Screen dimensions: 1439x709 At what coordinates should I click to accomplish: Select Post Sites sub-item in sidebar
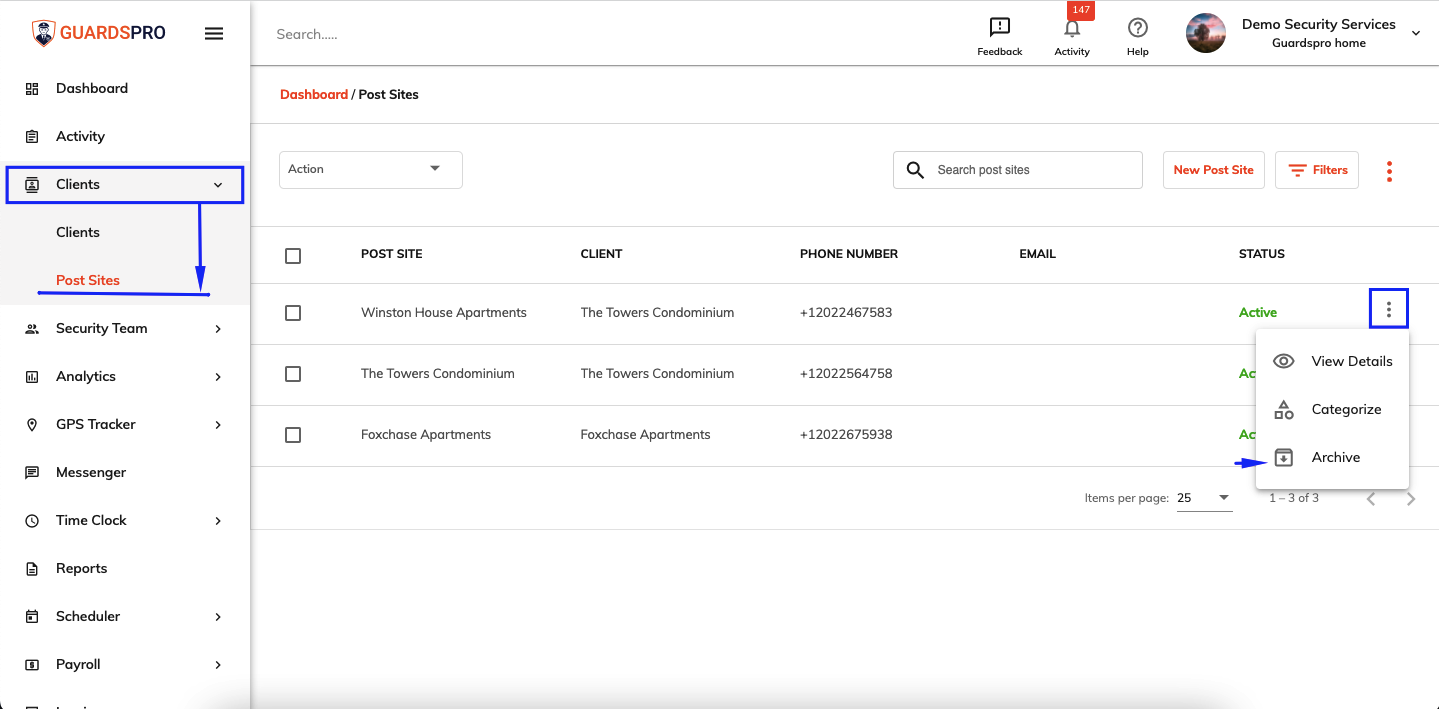[88, 280]
